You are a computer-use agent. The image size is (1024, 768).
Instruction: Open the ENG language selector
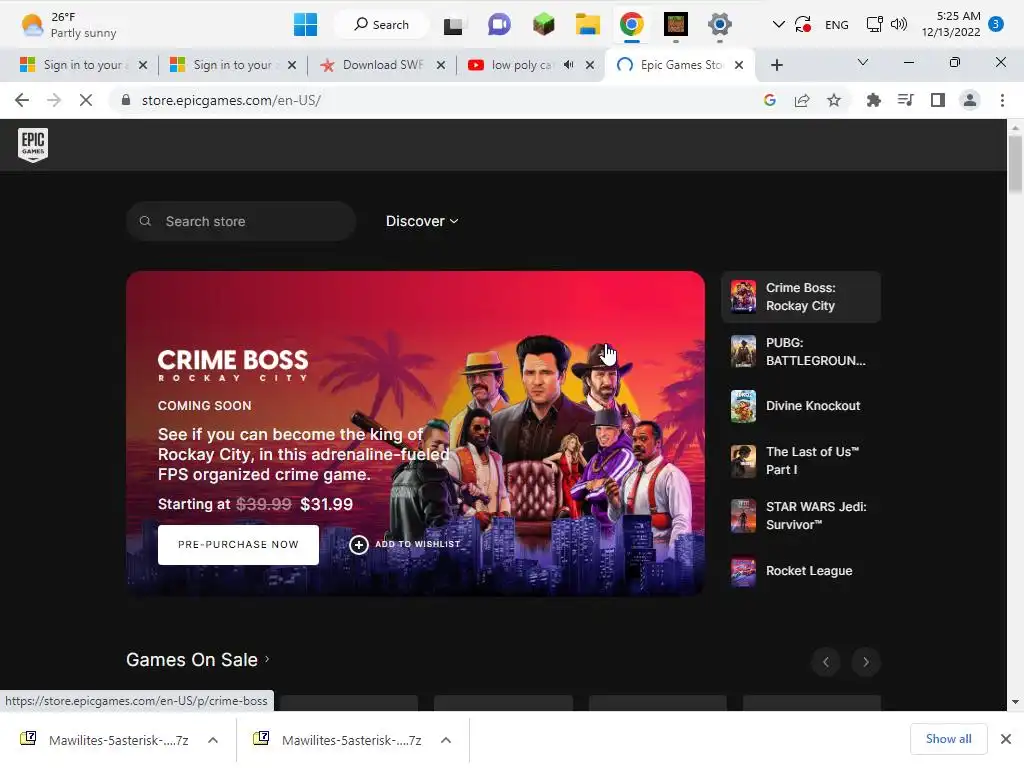coord(837,25)
